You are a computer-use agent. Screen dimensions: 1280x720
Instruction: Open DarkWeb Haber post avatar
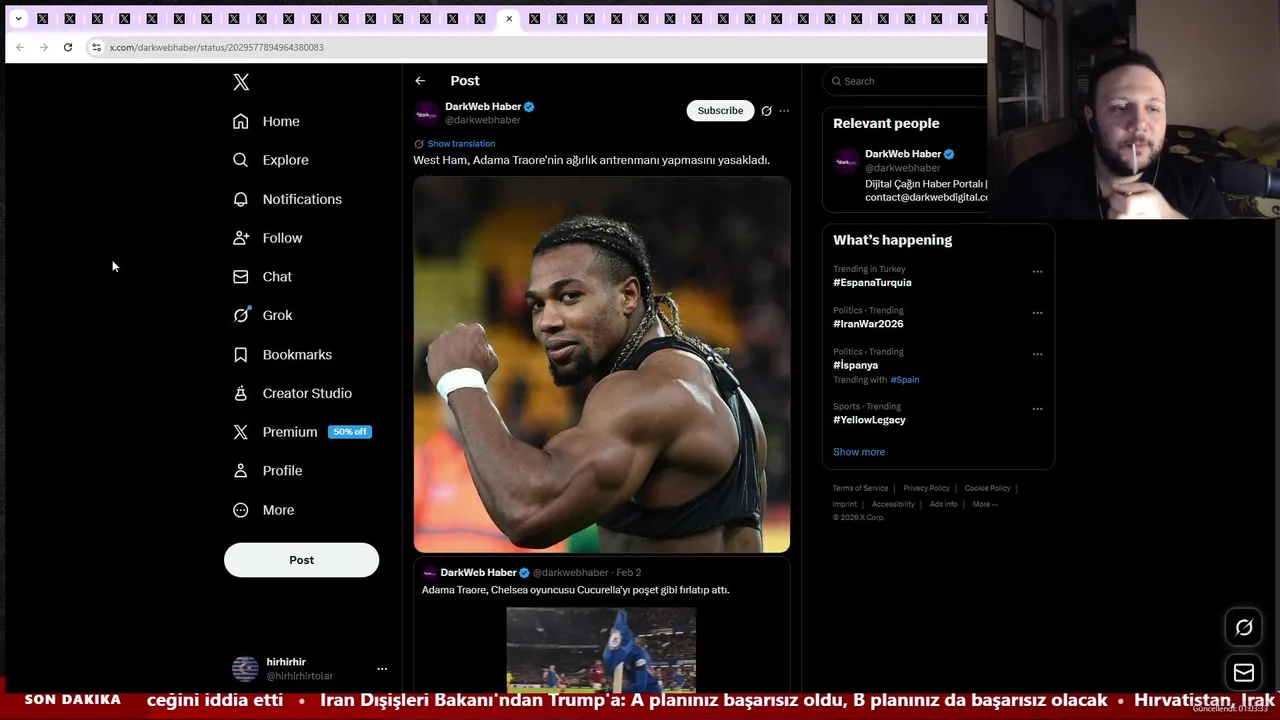pyautogui.click(x=427, y=113)
